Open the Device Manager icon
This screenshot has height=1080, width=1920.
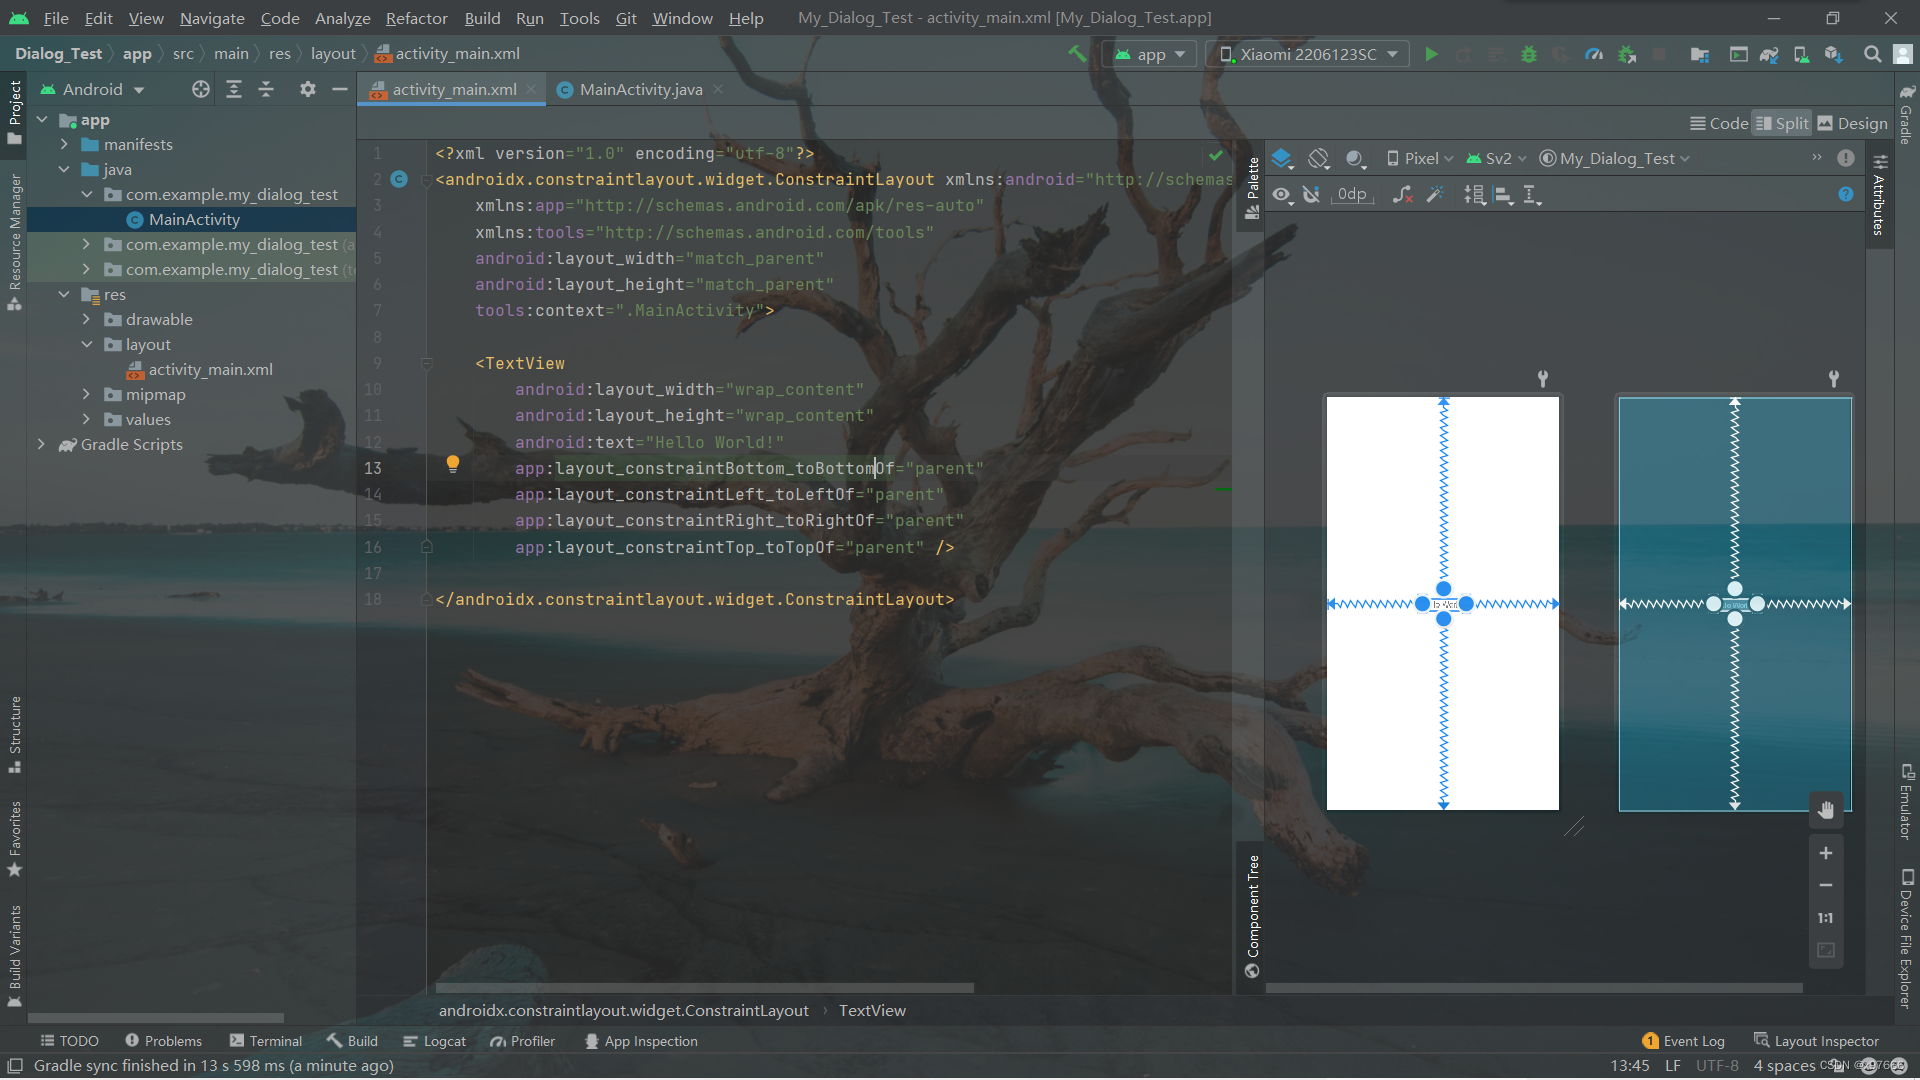pos(1801,54)
